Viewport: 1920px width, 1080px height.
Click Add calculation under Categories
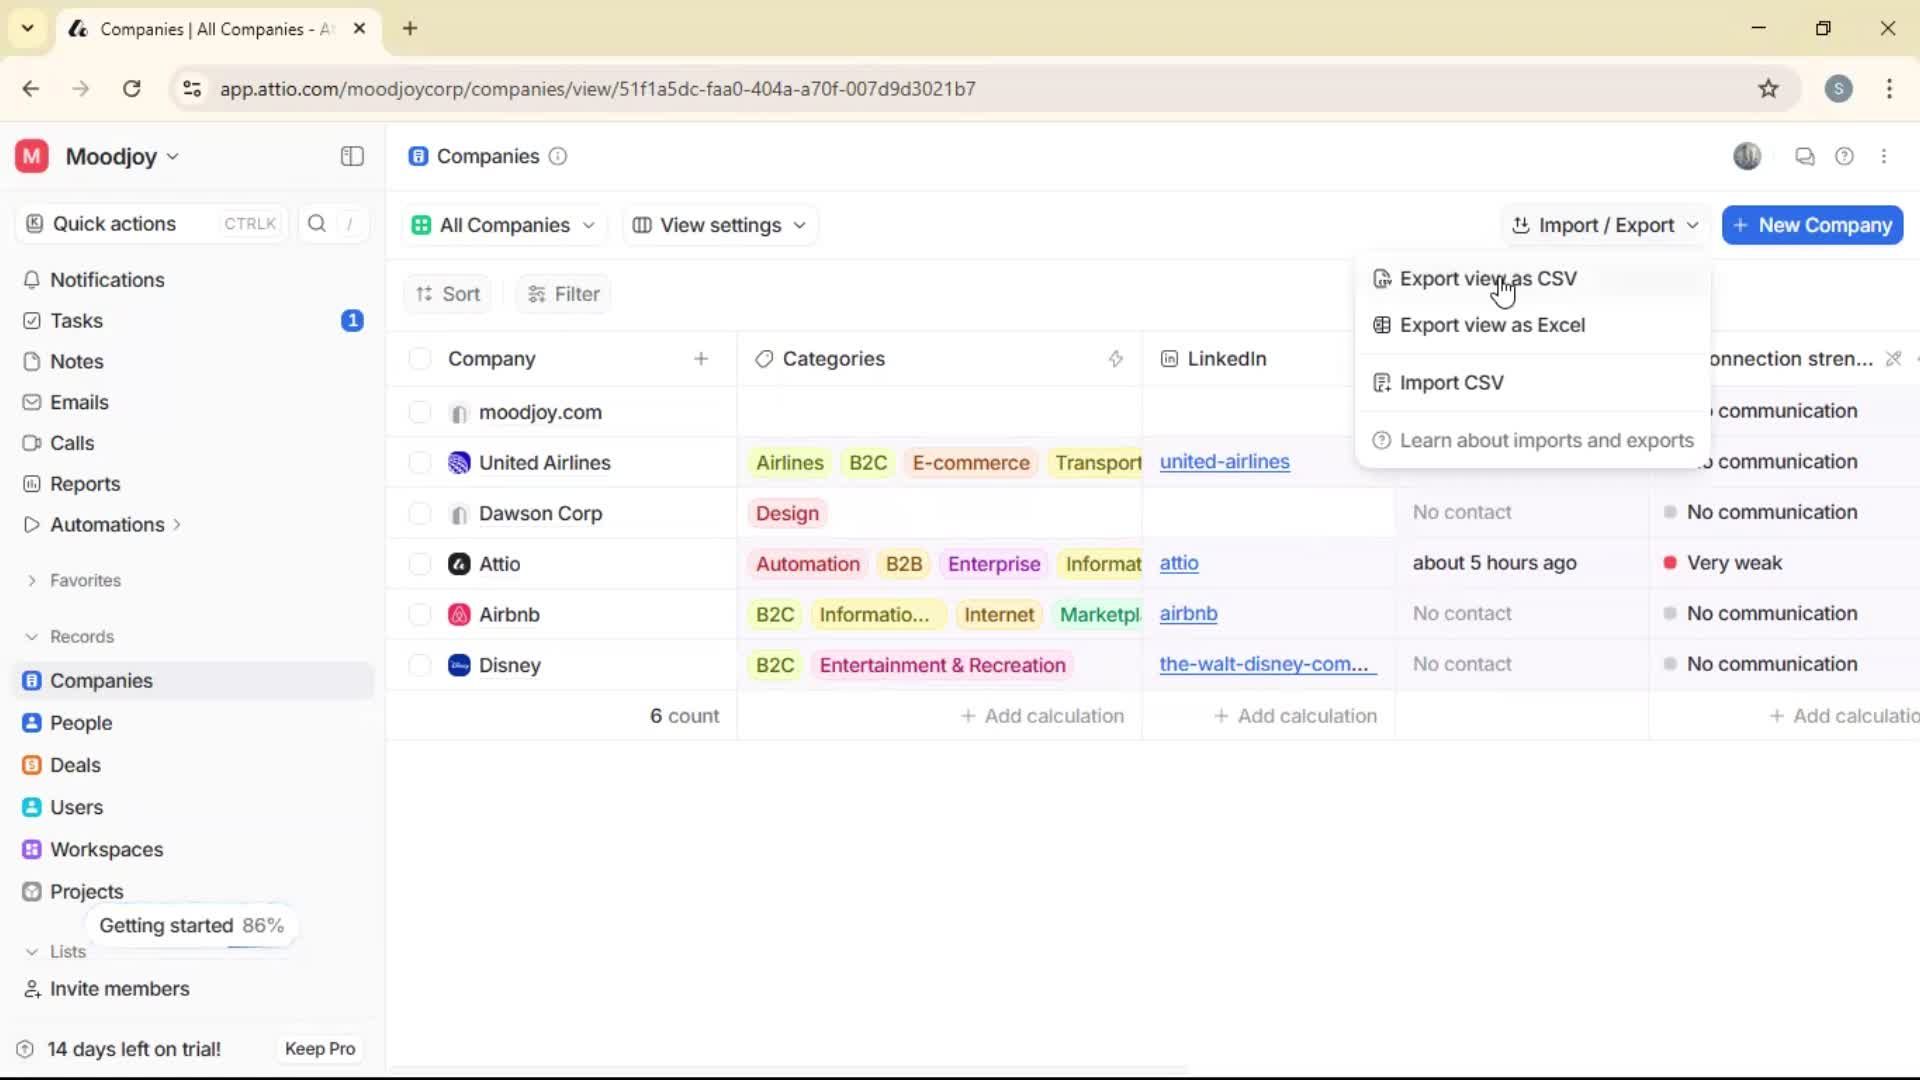click(x=1042, y=716)
